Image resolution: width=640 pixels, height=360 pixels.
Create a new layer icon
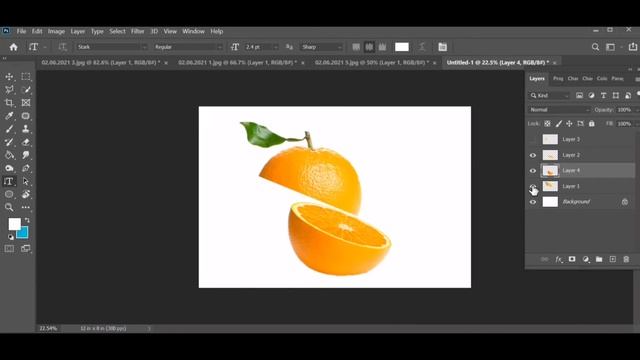[613, 259]
